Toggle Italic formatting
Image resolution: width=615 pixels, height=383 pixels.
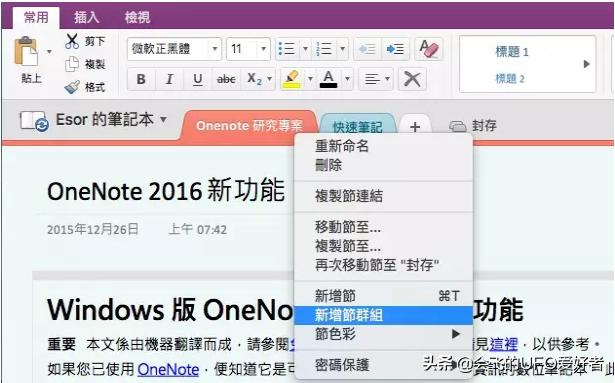169,79
